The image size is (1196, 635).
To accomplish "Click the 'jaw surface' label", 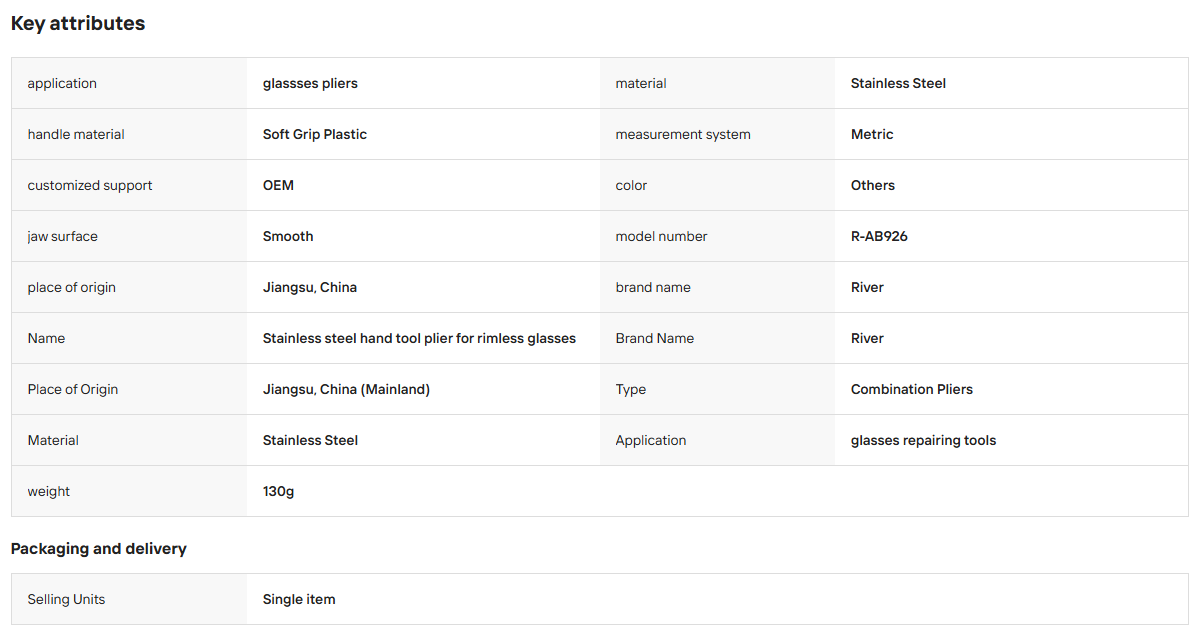I will click(x=63, y=236).
